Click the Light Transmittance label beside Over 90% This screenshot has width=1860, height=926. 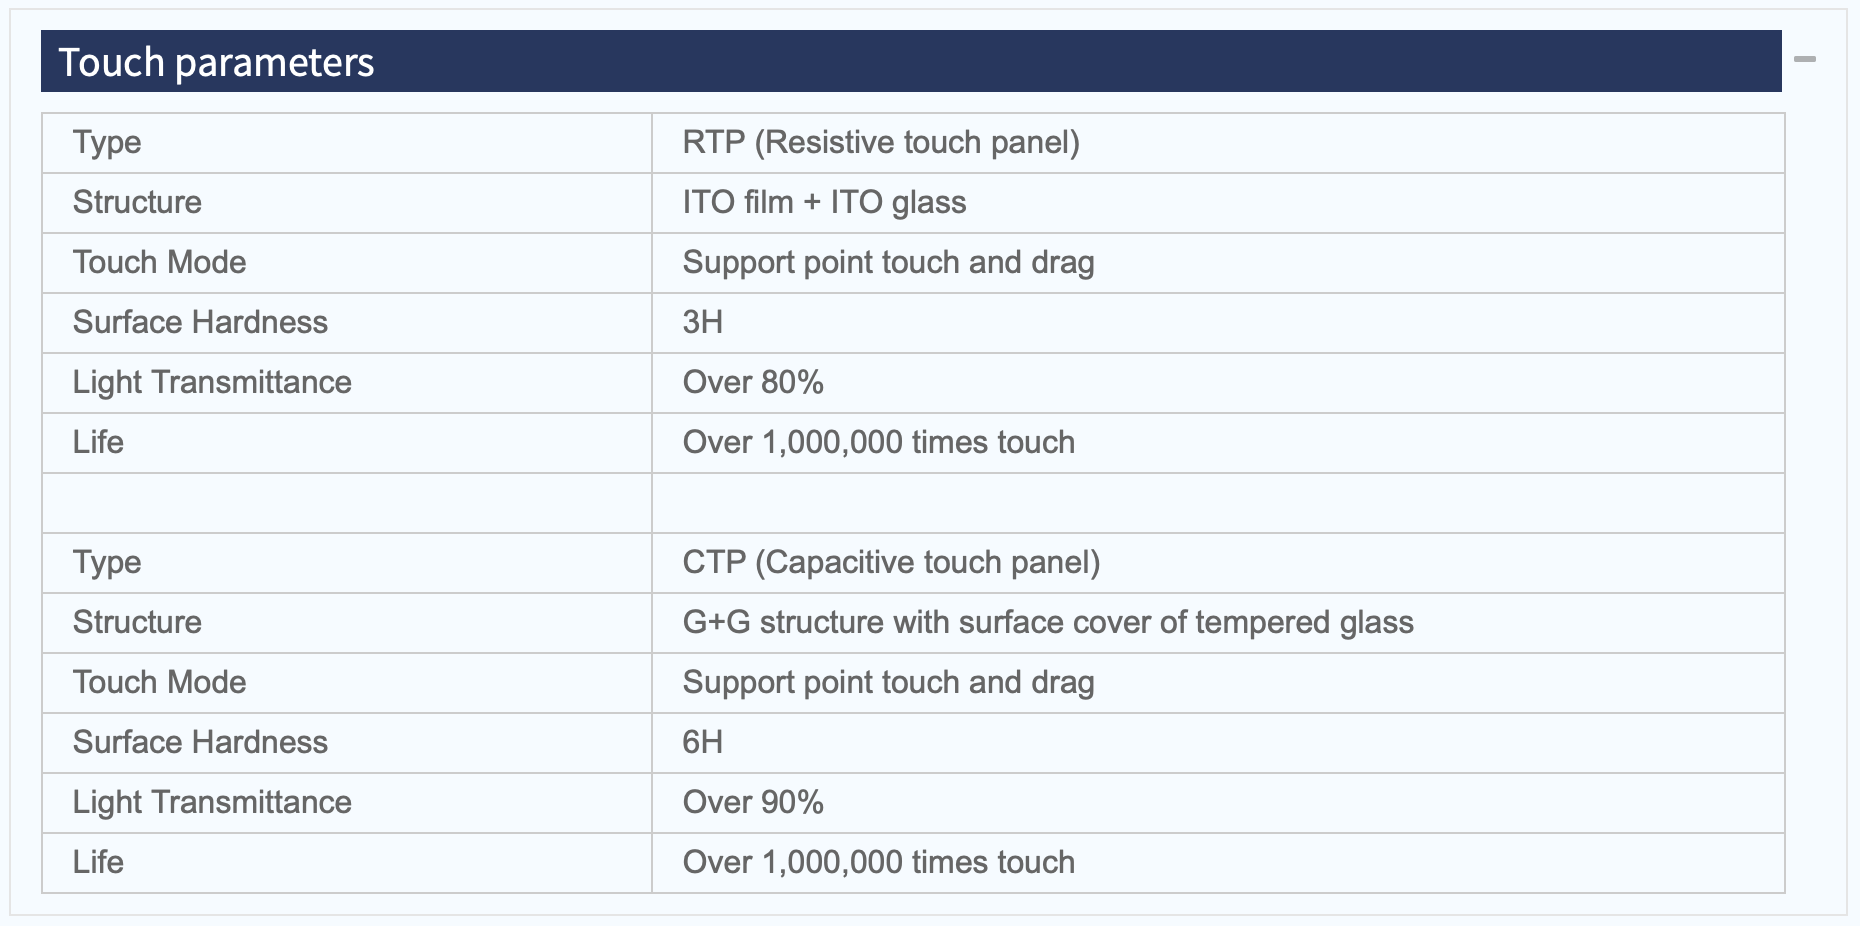click(212, 802)
